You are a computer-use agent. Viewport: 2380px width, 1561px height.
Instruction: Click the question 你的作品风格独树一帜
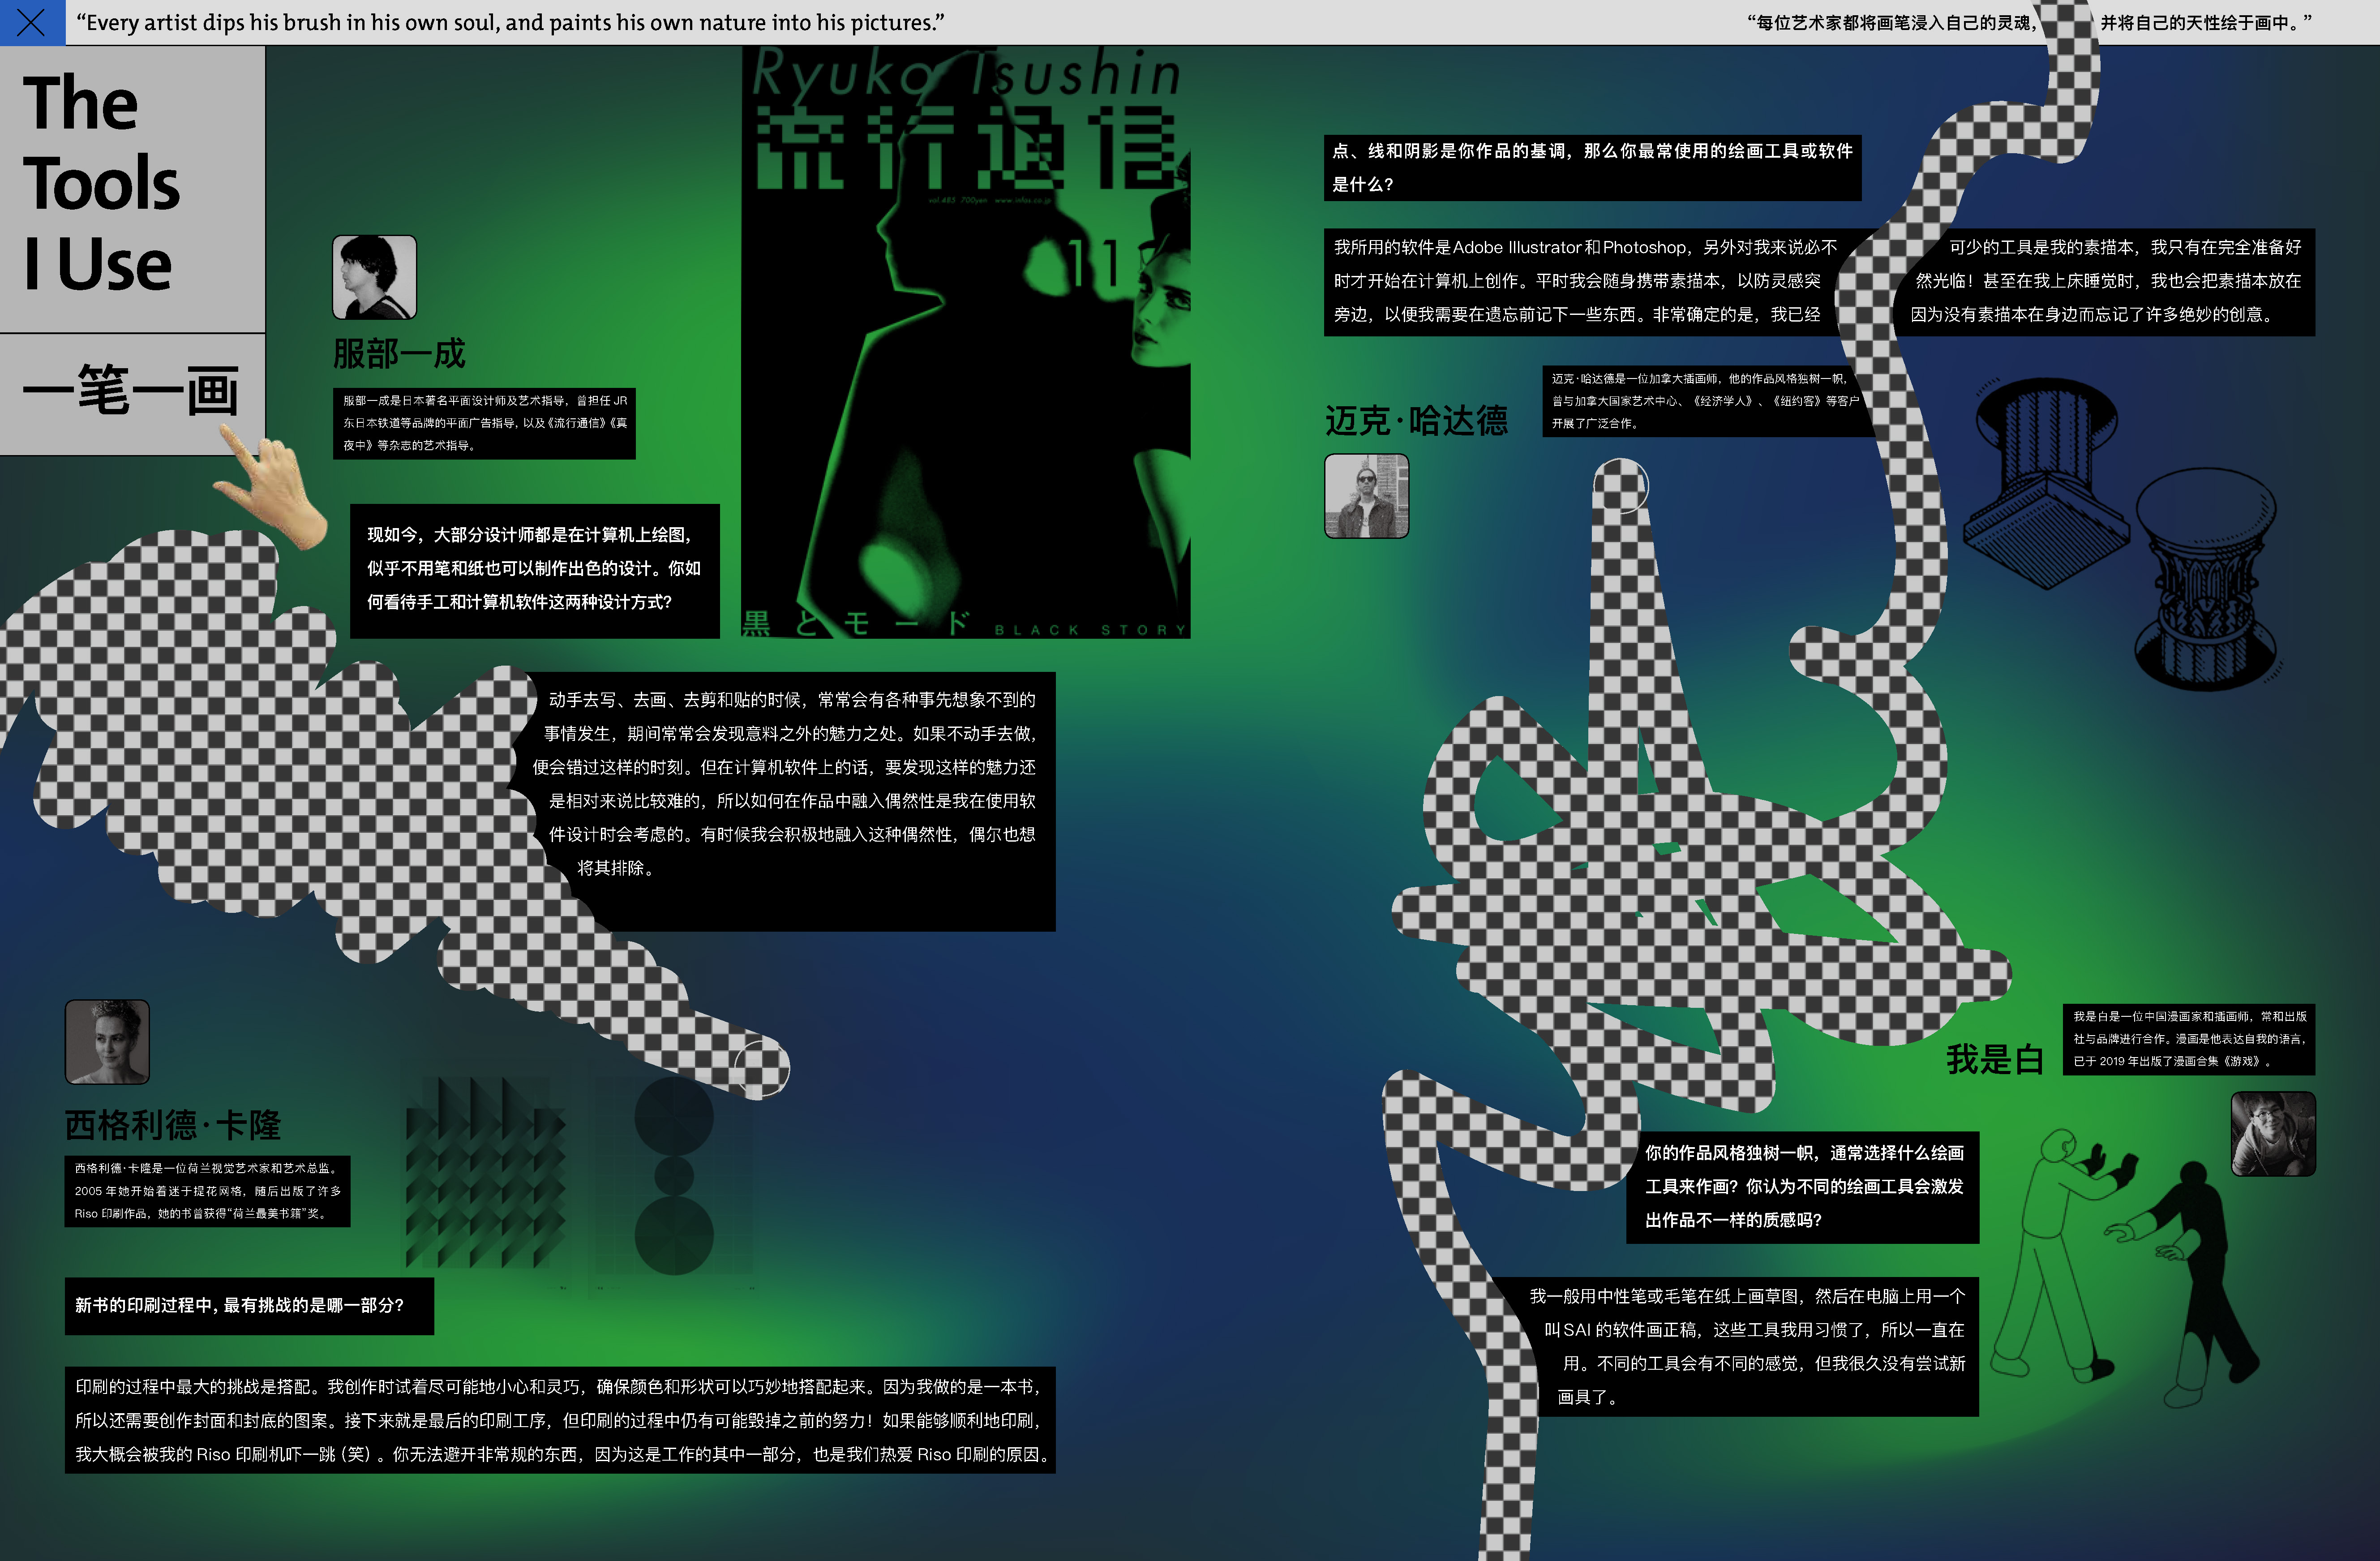pos(1803,1187)
